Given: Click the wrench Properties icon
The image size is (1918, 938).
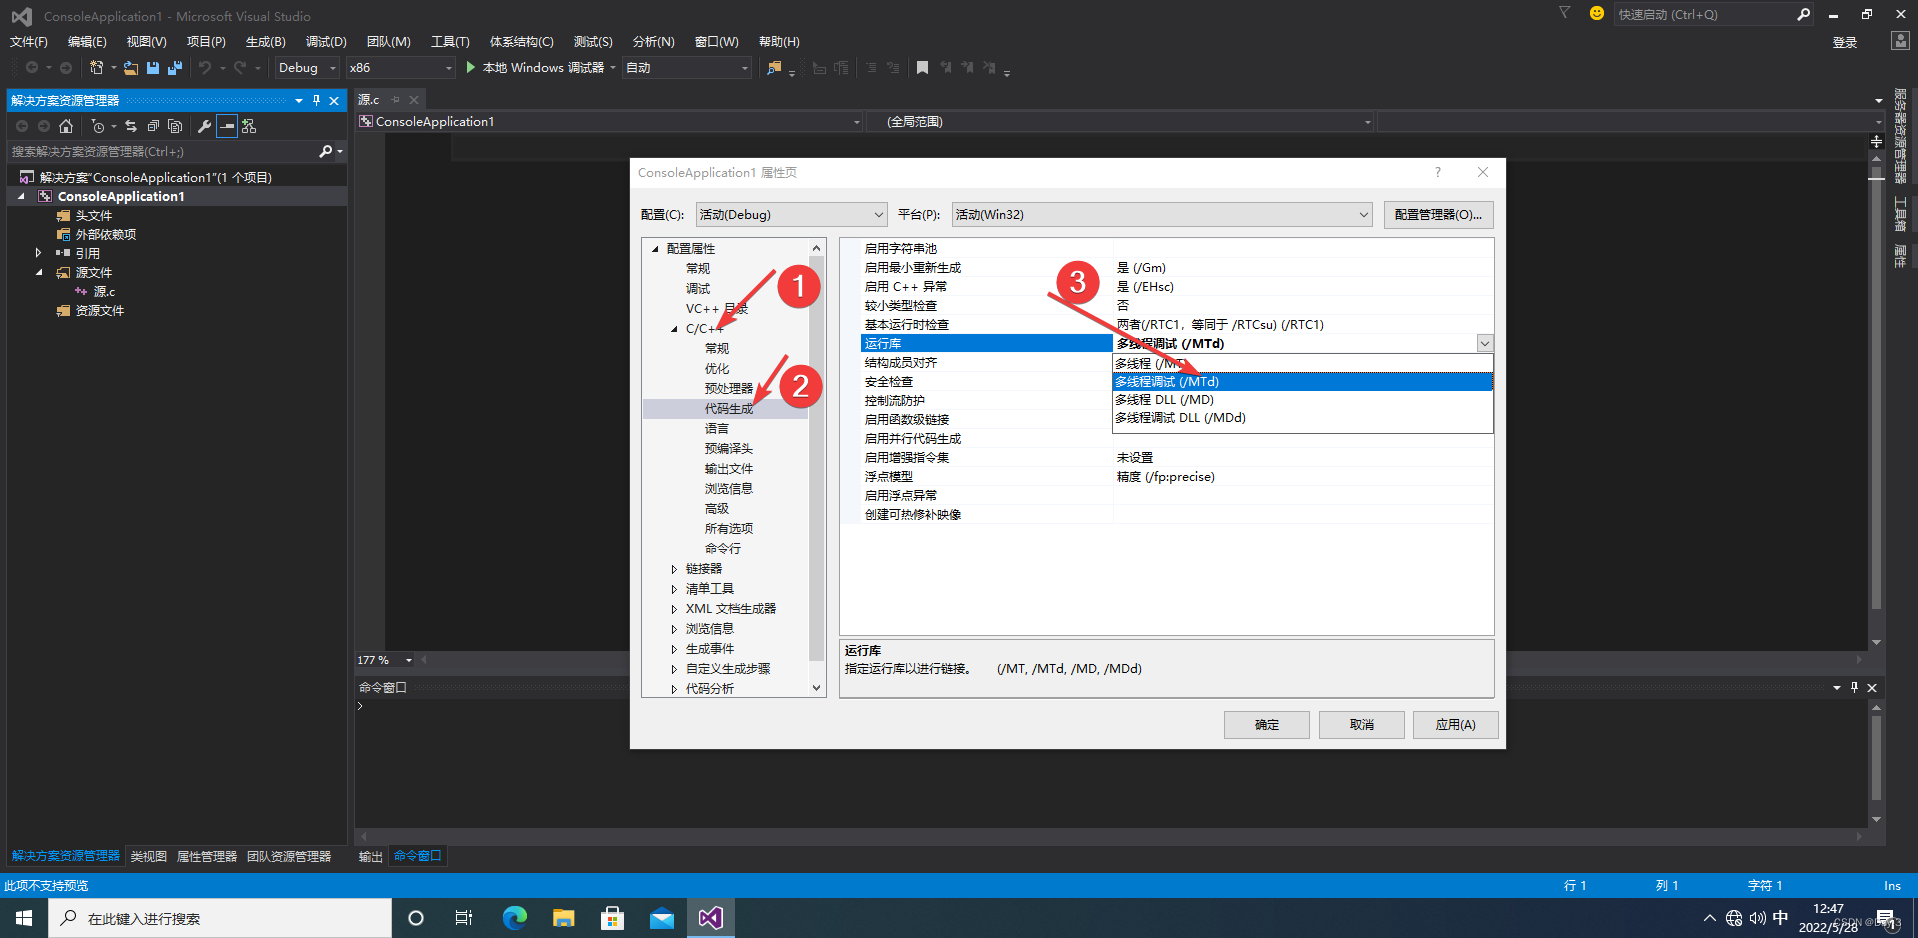Looking at the screenshot, I should [204, 126].
